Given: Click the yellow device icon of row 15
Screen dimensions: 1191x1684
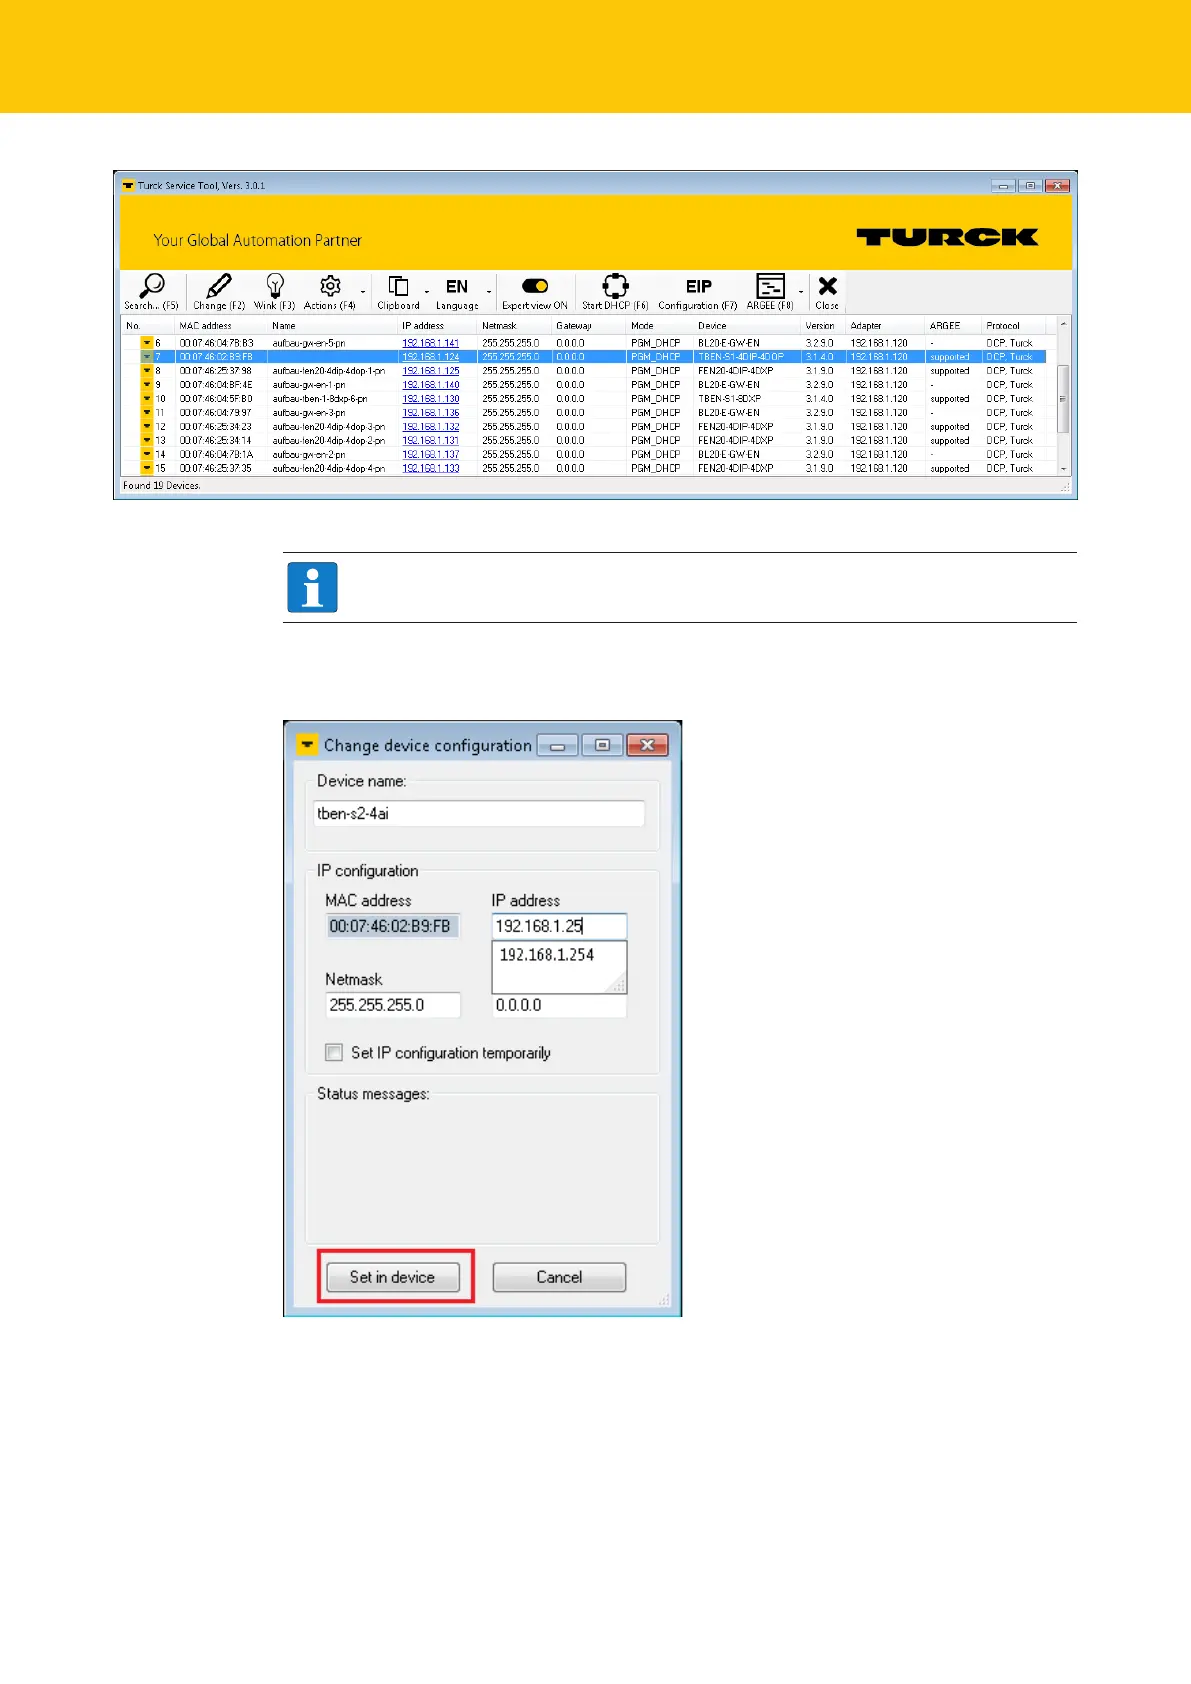Looking at the screenshot, I should (x=146, y=468).
